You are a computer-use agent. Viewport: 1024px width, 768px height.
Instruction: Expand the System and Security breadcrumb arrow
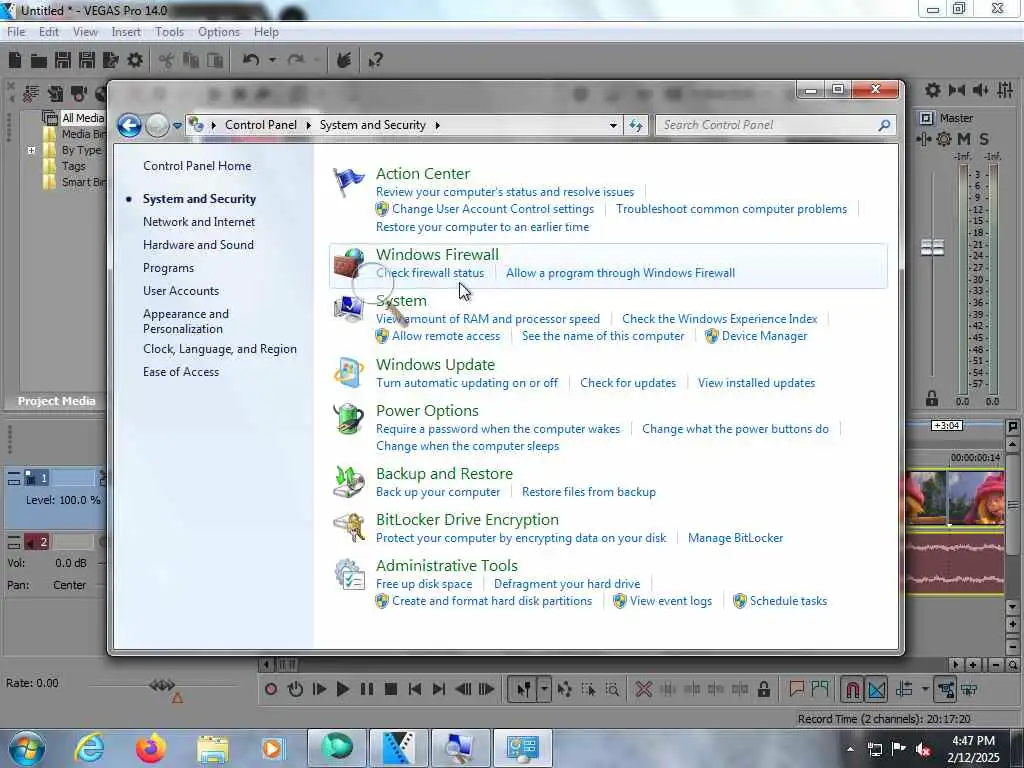click(x=438, y=125)
